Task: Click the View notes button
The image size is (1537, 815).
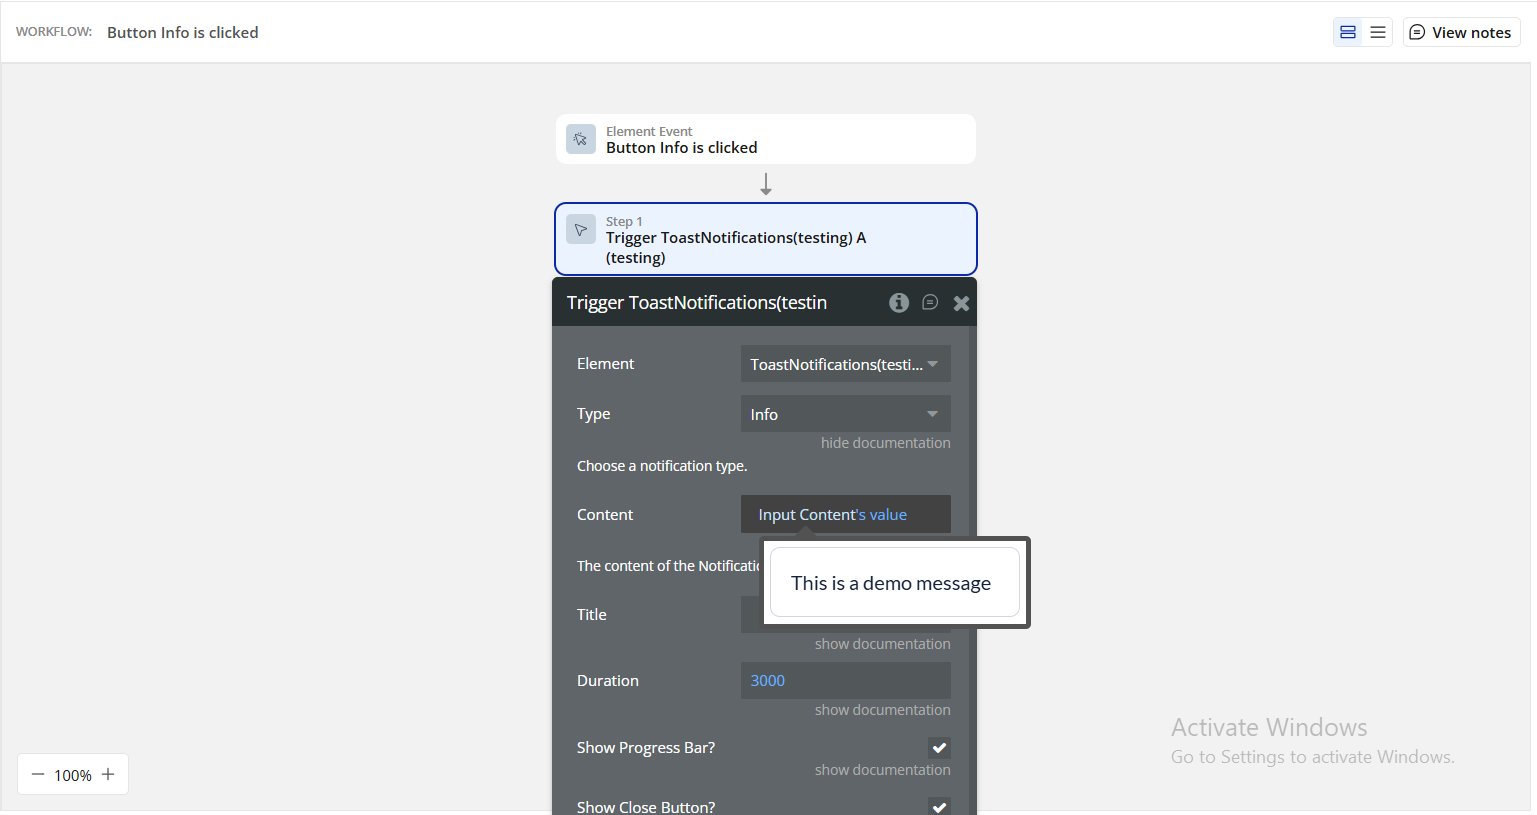Action: (x=1461, y=33)
